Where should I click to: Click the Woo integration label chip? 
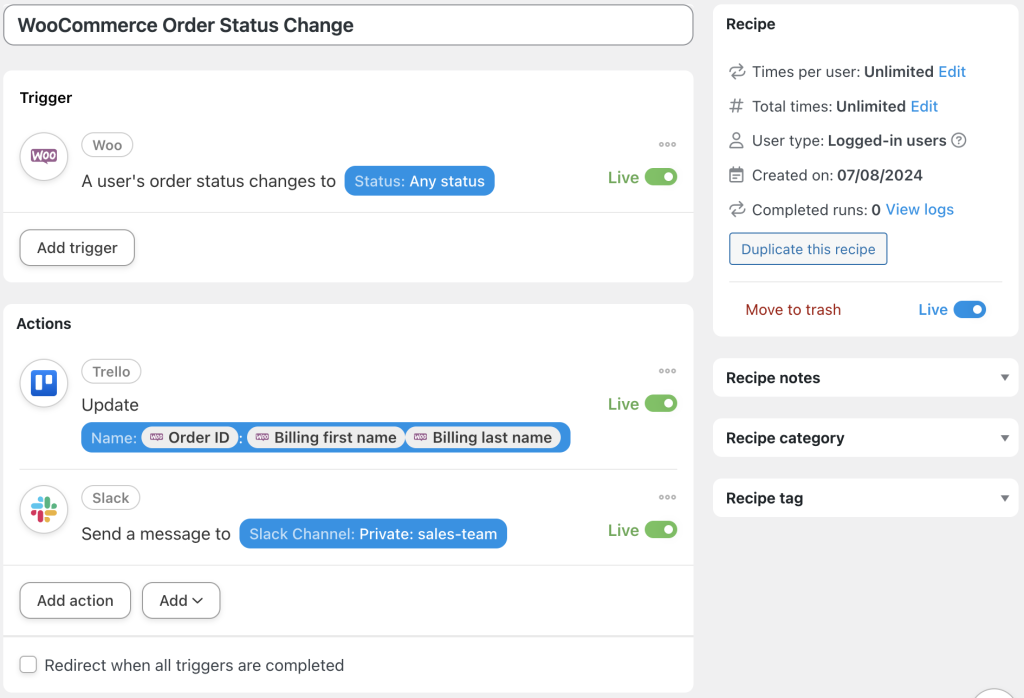pyautogui.click(x=107, y=144)
